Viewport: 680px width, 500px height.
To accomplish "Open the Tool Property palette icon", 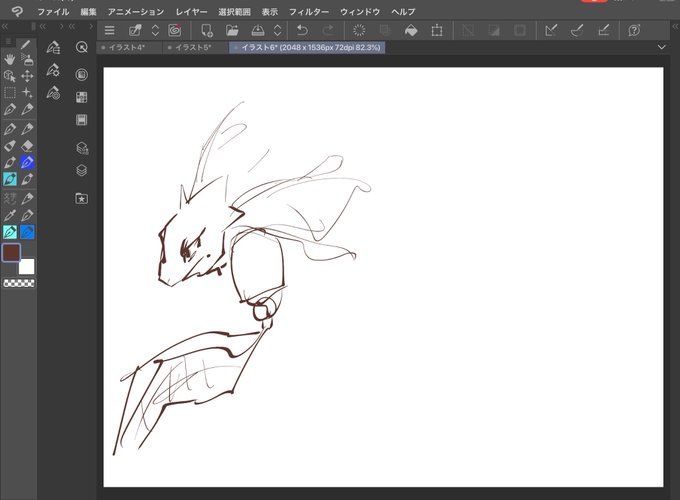I will [x=53, y=70].
